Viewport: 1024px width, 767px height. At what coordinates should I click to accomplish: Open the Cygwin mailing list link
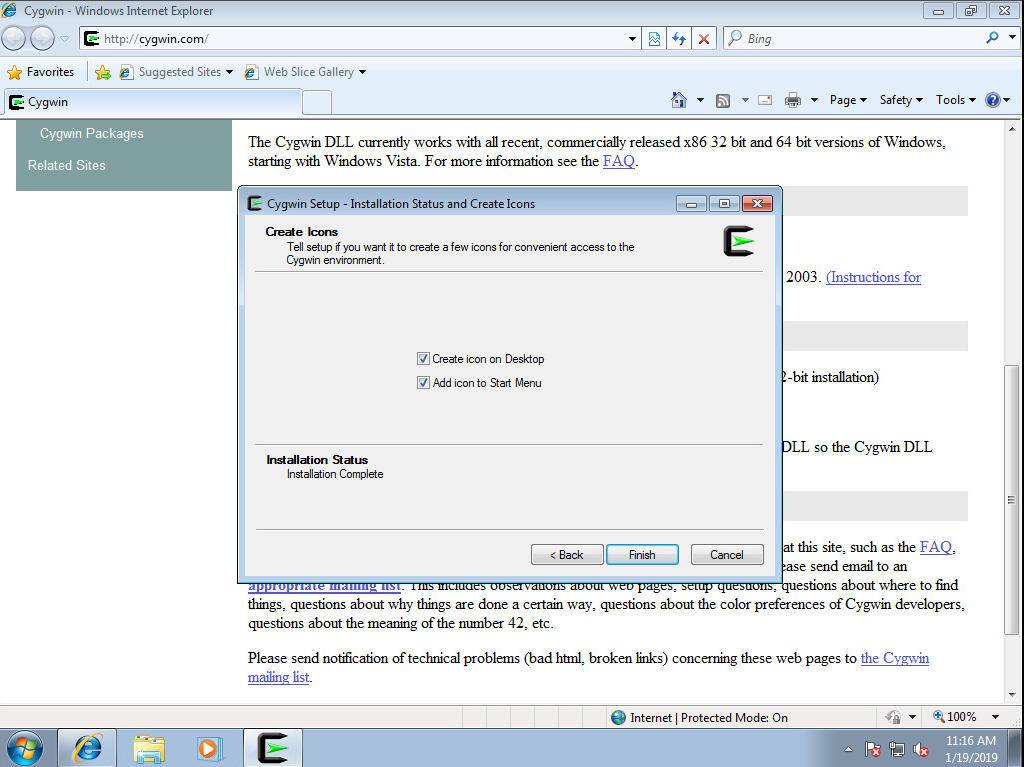pos(894,658)
